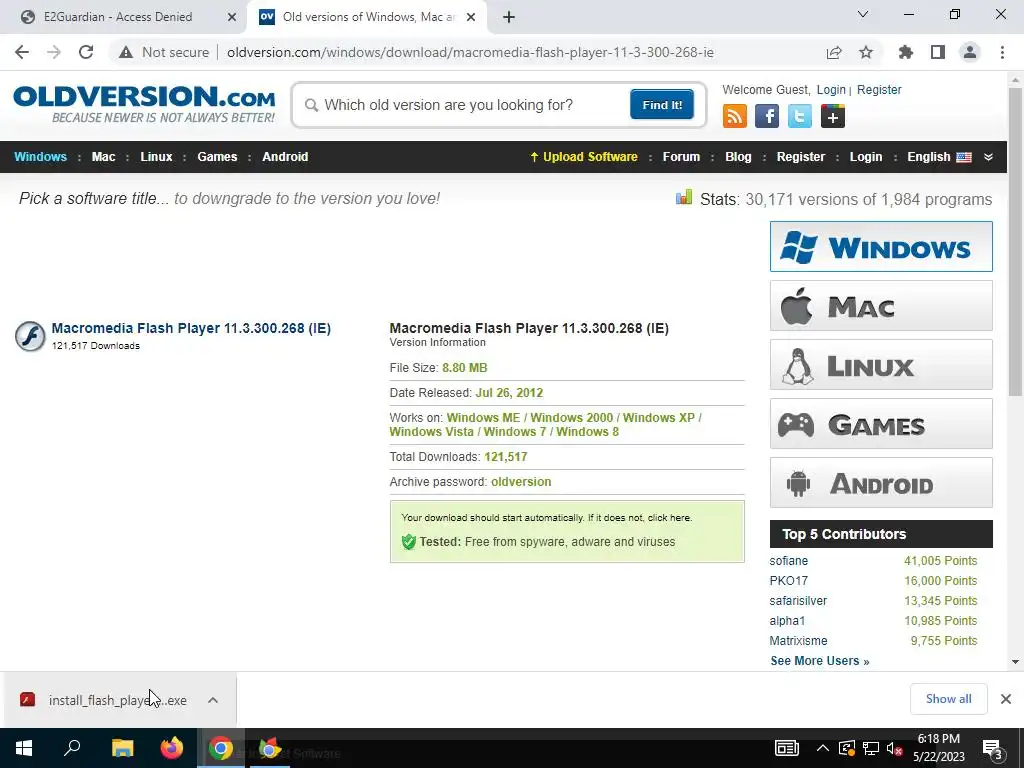Click the Stats bar chart icon
Image resolution: width=1024 pixels, height=768 pixels.
point(684,197)
